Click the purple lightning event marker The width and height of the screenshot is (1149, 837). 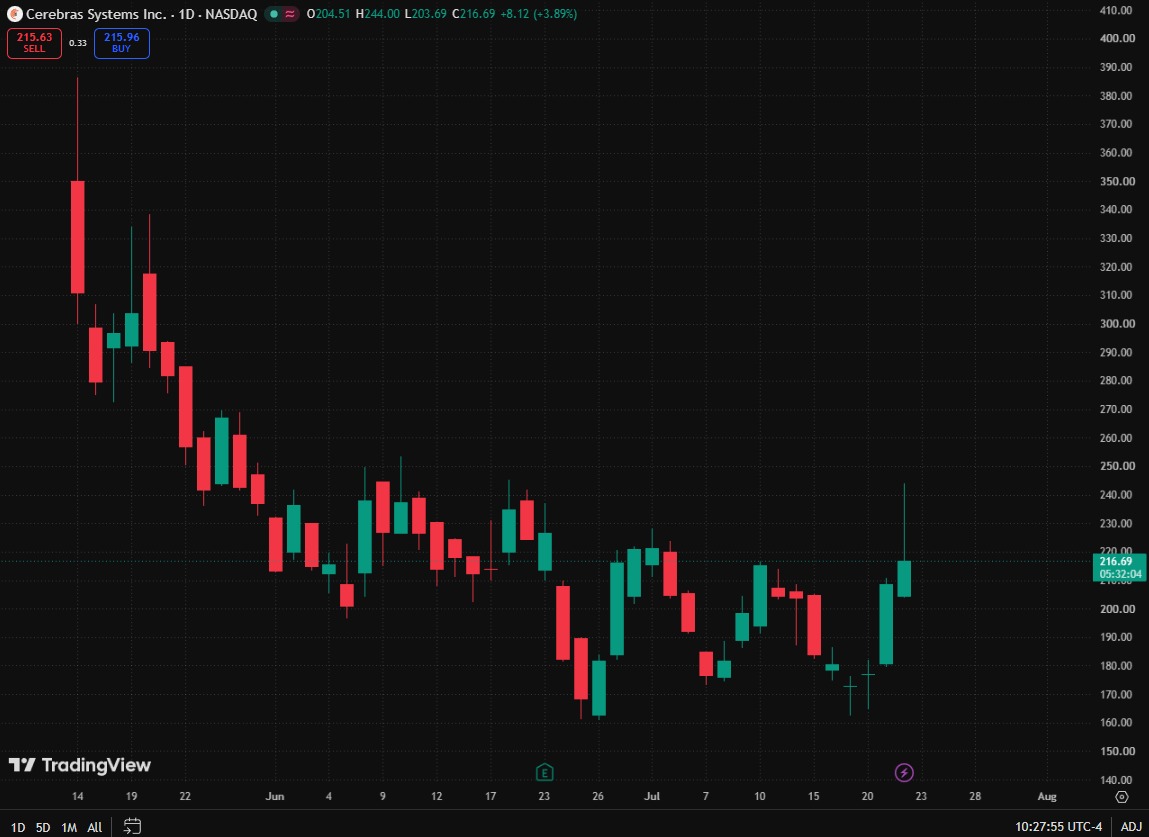pyautogui.click(x=904, y=772)
